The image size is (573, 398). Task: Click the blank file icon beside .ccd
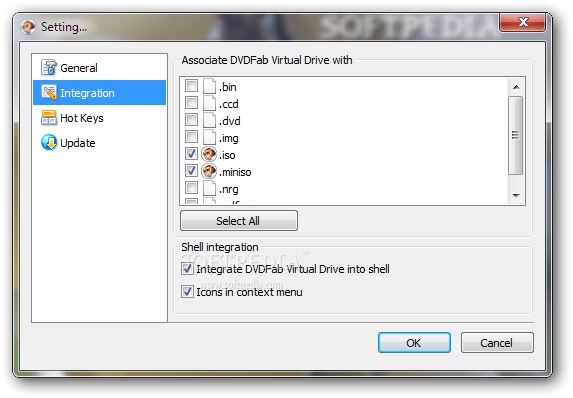click(x=209, y=103)
